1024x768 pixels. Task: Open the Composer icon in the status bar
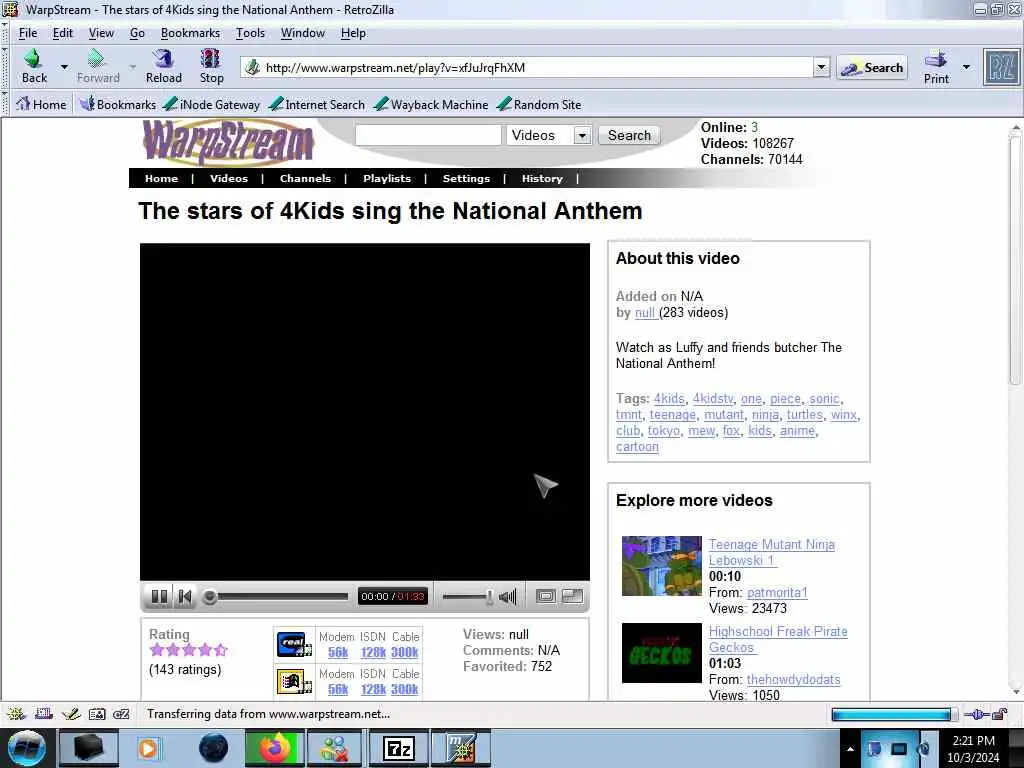click(71, 714)
